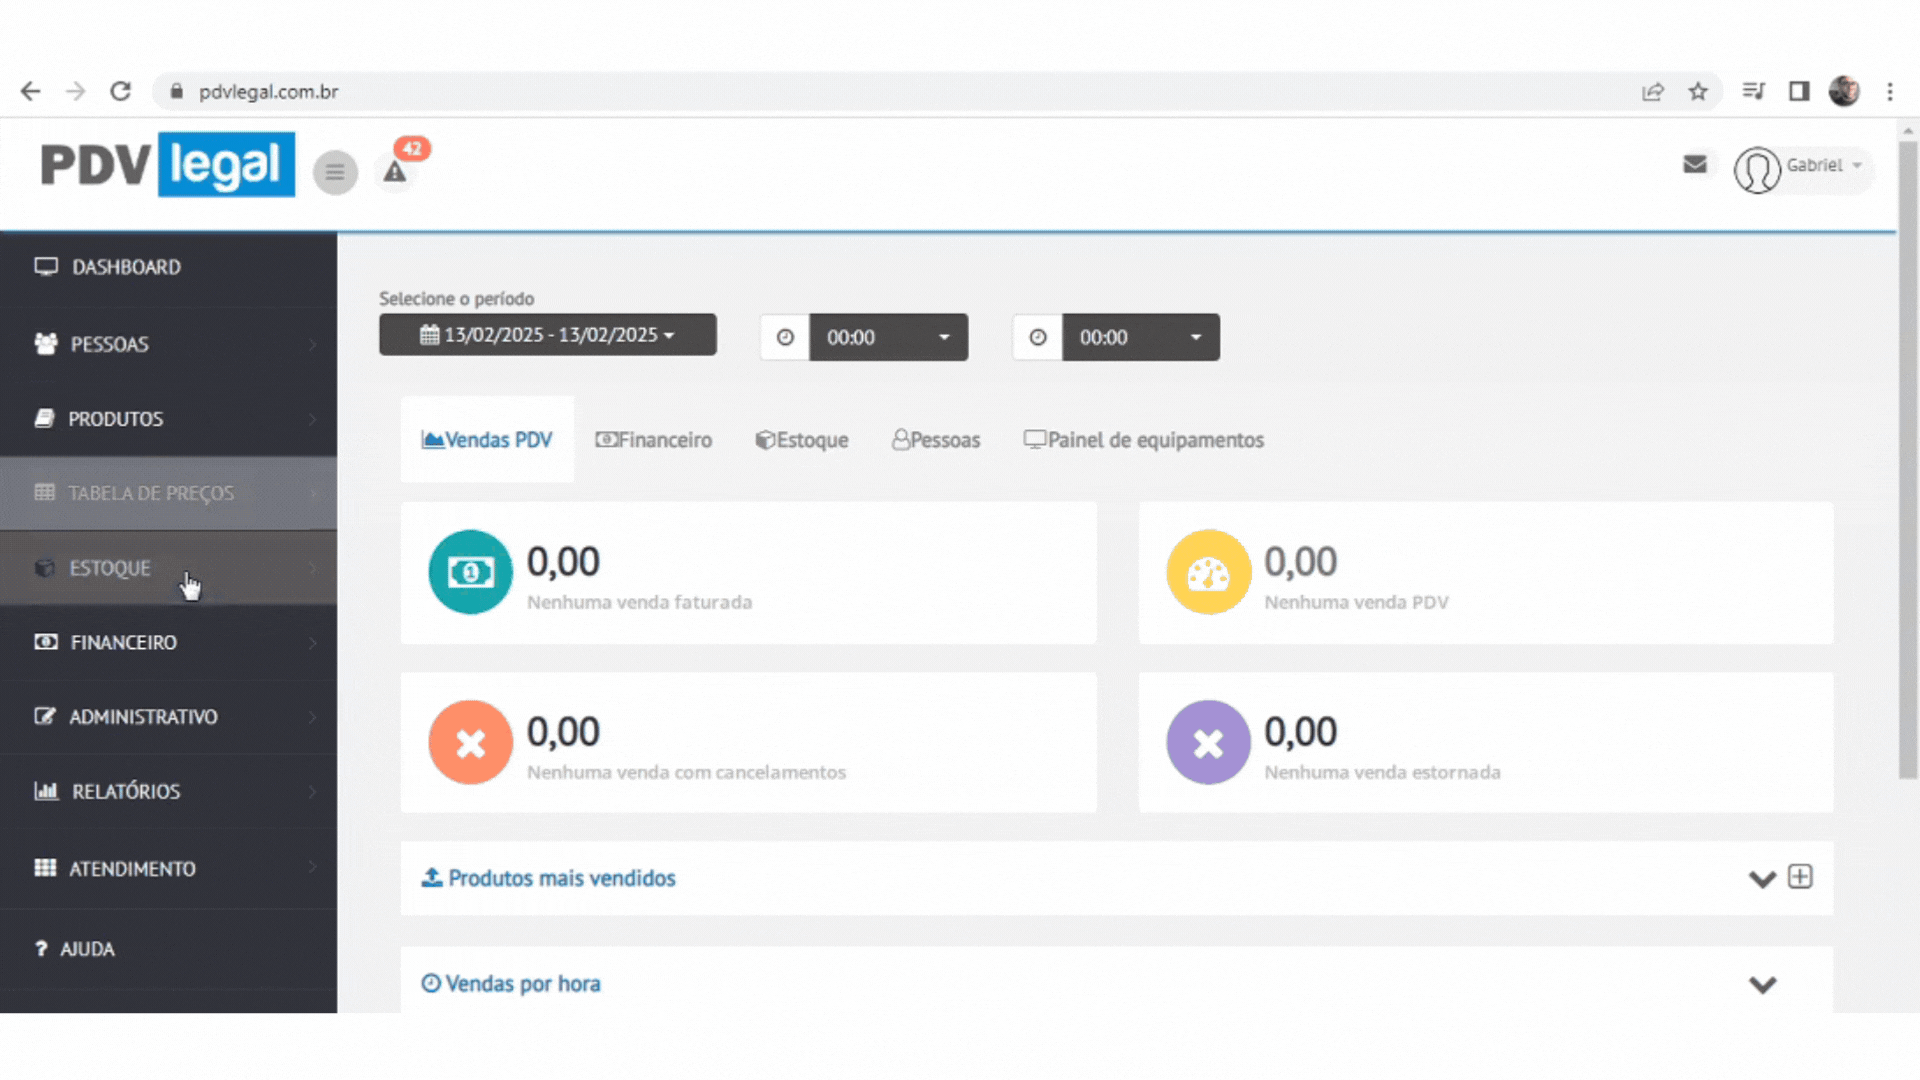Open the first 00:00 time dropdown
The height and width of the screenshot is (1080, 1920).
pos(887,337)
